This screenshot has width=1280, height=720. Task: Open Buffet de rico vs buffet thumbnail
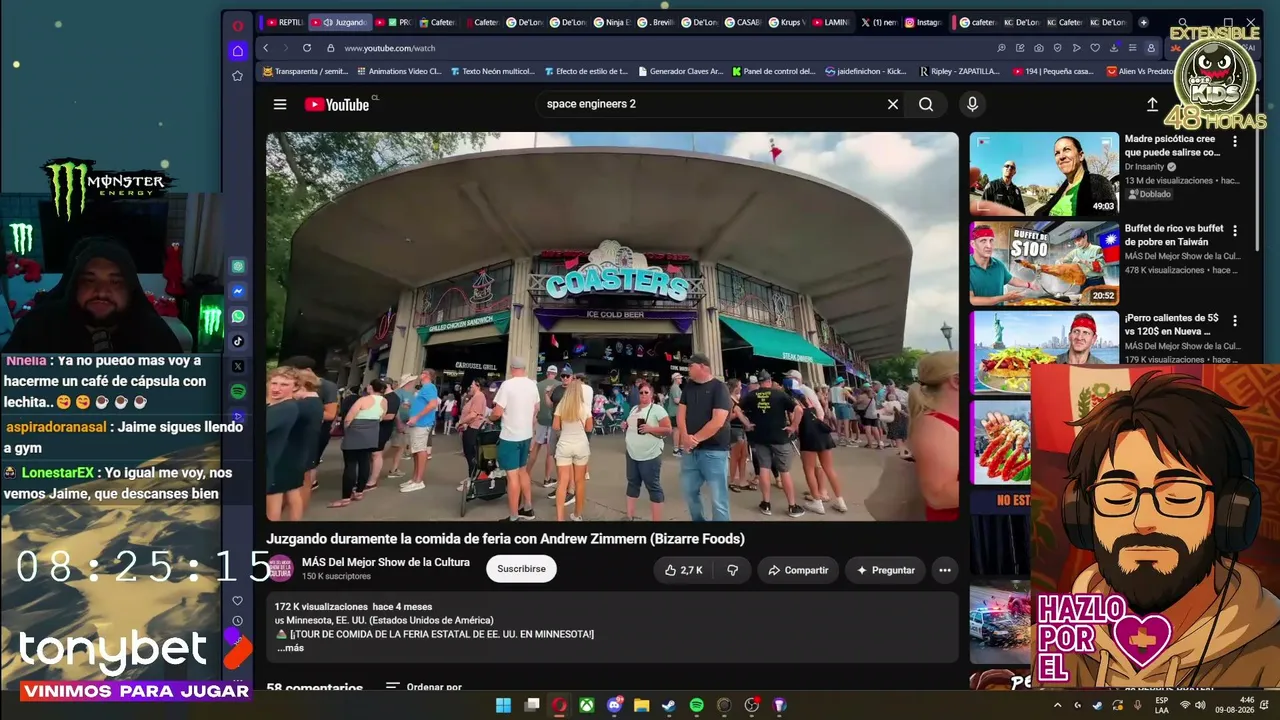[x=1044, y=263]
